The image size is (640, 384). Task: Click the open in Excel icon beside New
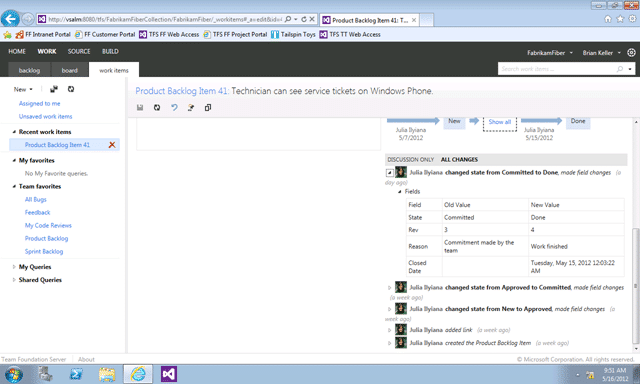tap(54, 89)
